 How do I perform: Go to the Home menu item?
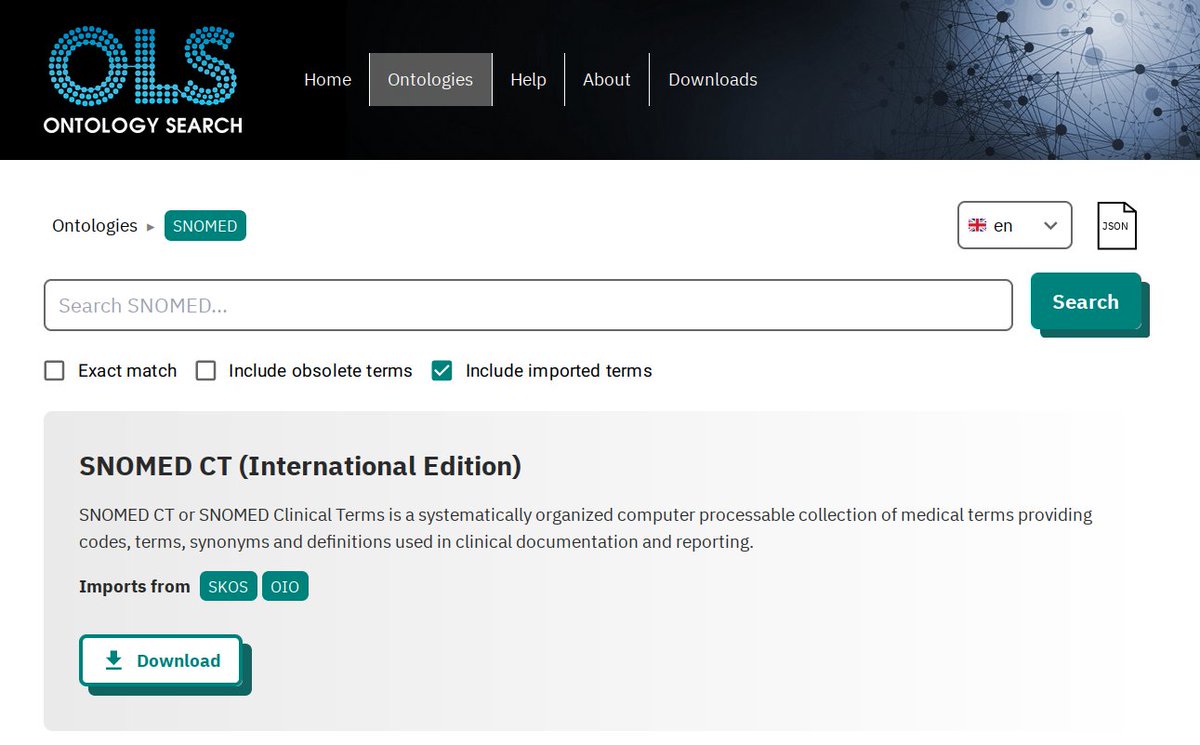click(x=327, y=79)
